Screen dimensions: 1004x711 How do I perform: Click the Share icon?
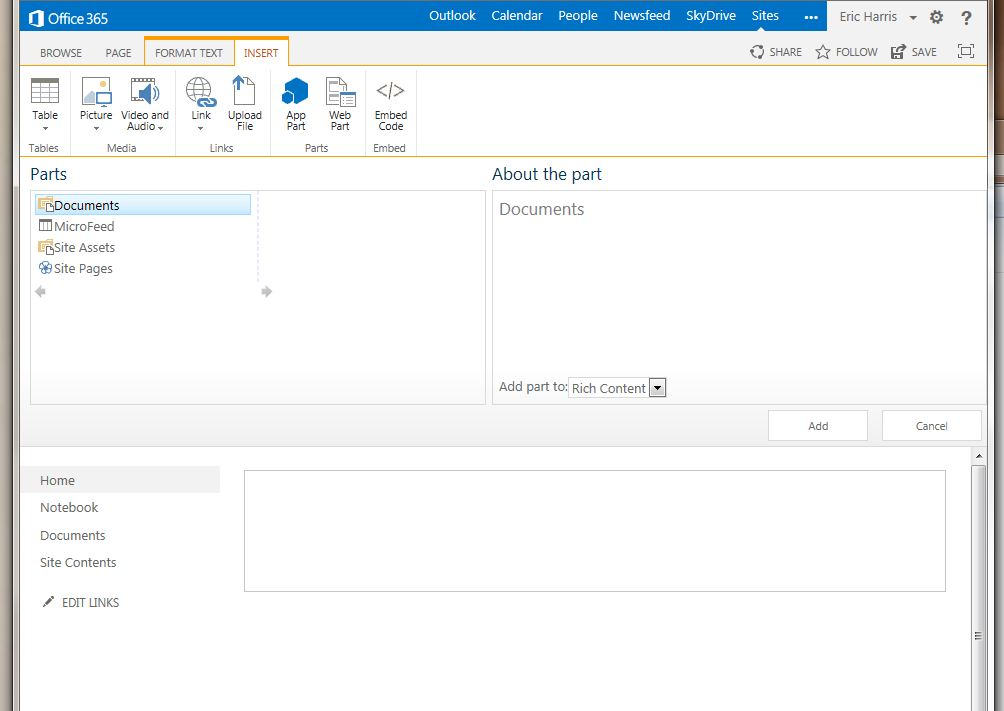coord(757,52)
